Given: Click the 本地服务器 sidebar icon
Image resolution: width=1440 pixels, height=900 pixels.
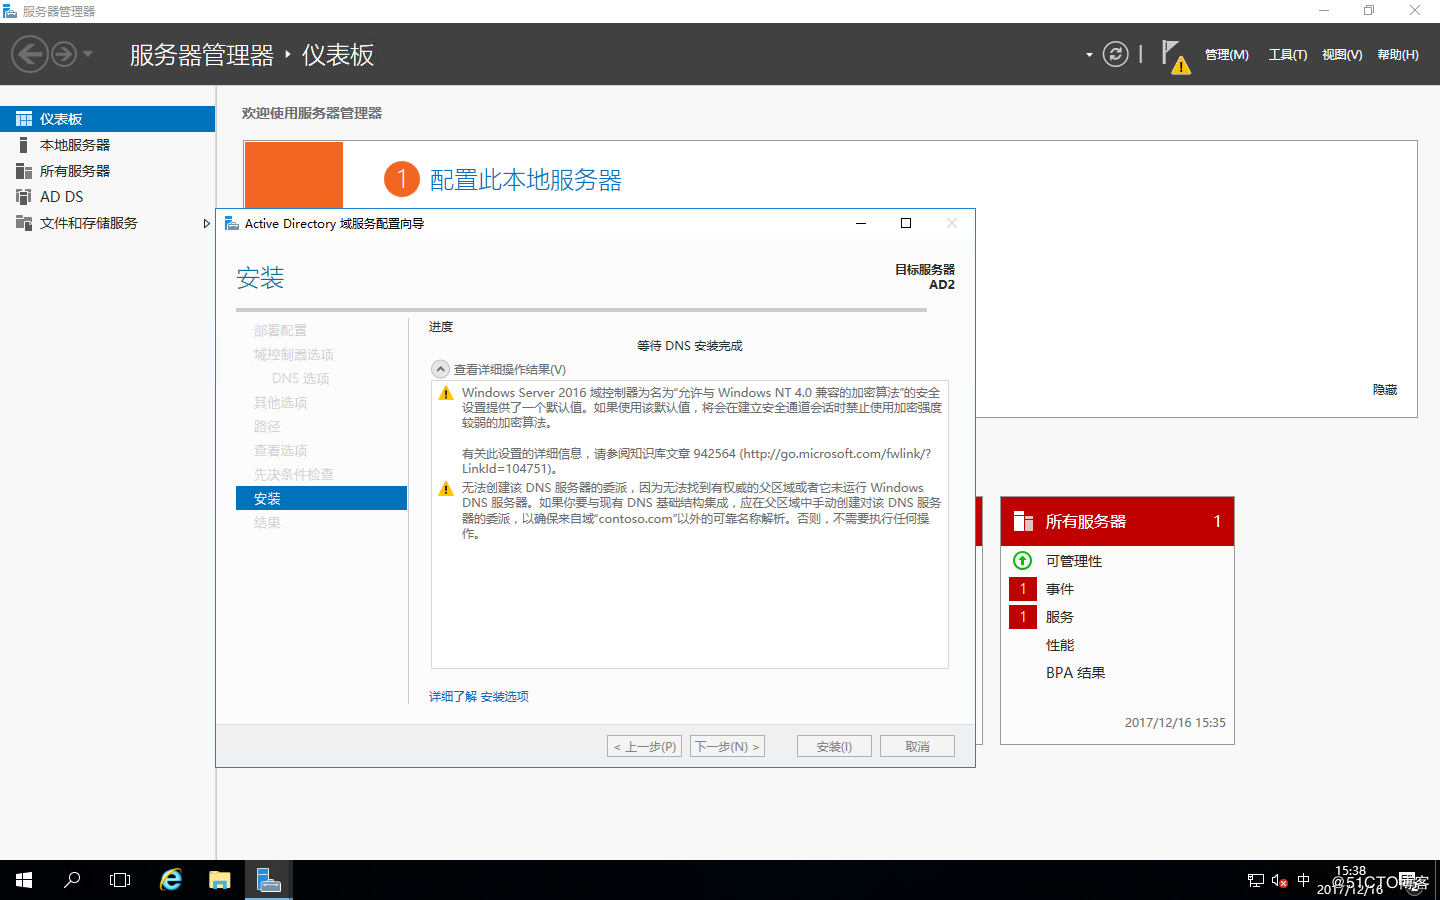Looking at the screenshot, I should tap(23, 145).
